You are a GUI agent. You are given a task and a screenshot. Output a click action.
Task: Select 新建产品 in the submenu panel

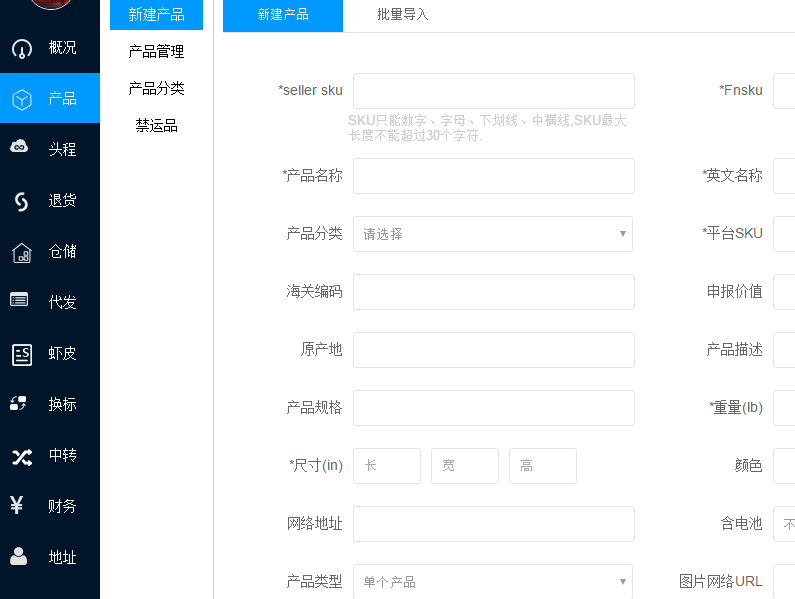(x=156, y=15)
